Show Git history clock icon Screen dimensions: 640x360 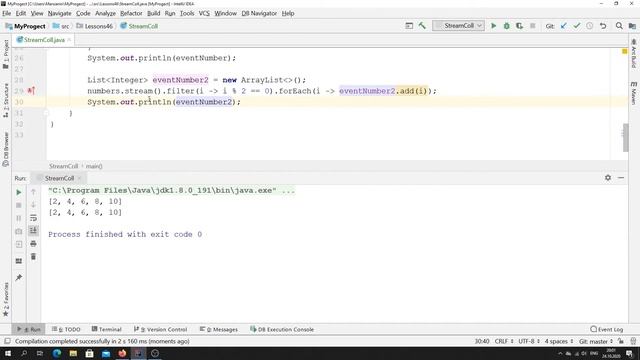pos(590,26)
